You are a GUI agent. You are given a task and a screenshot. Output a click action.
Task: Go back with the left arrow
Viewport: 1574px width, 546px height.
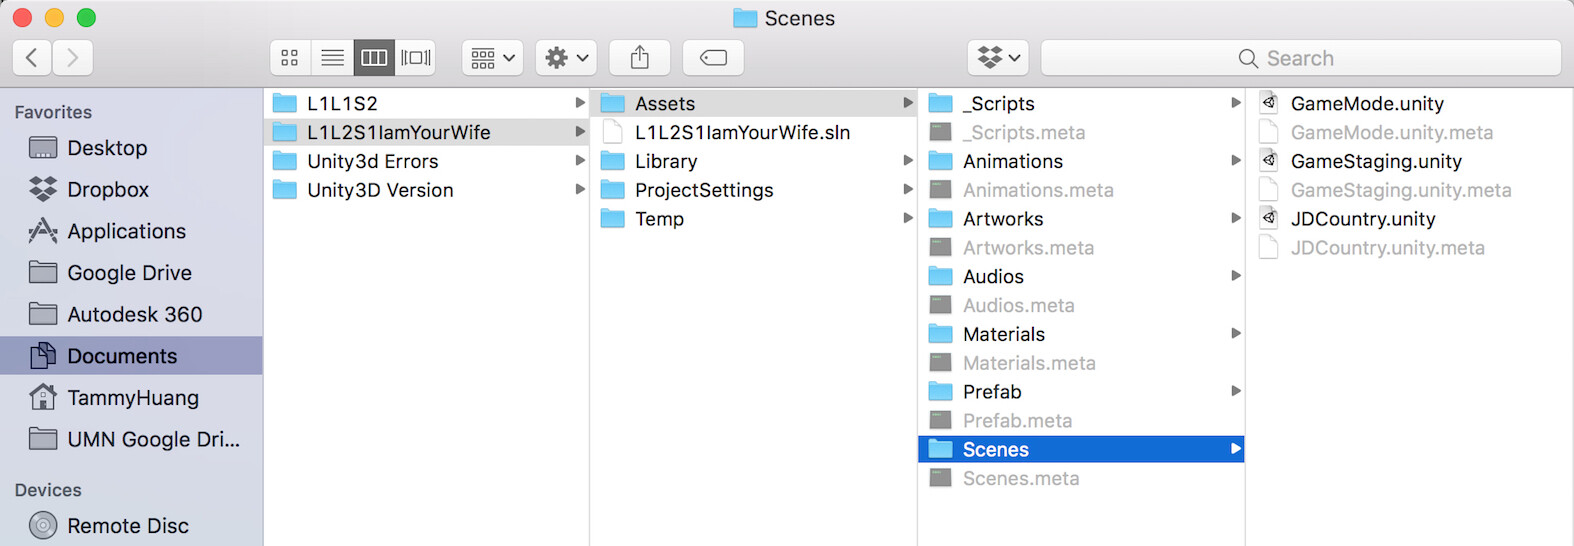click(32, 58)
